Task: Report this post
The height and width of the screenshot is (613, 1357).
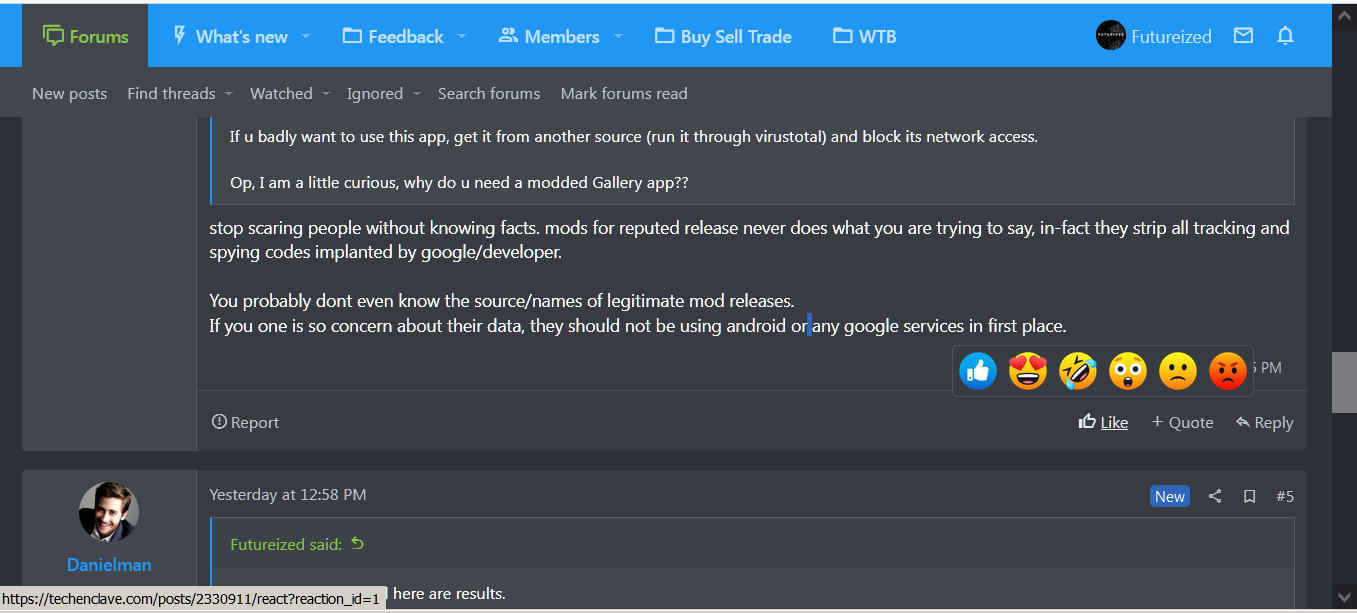Action: point(245,422)
